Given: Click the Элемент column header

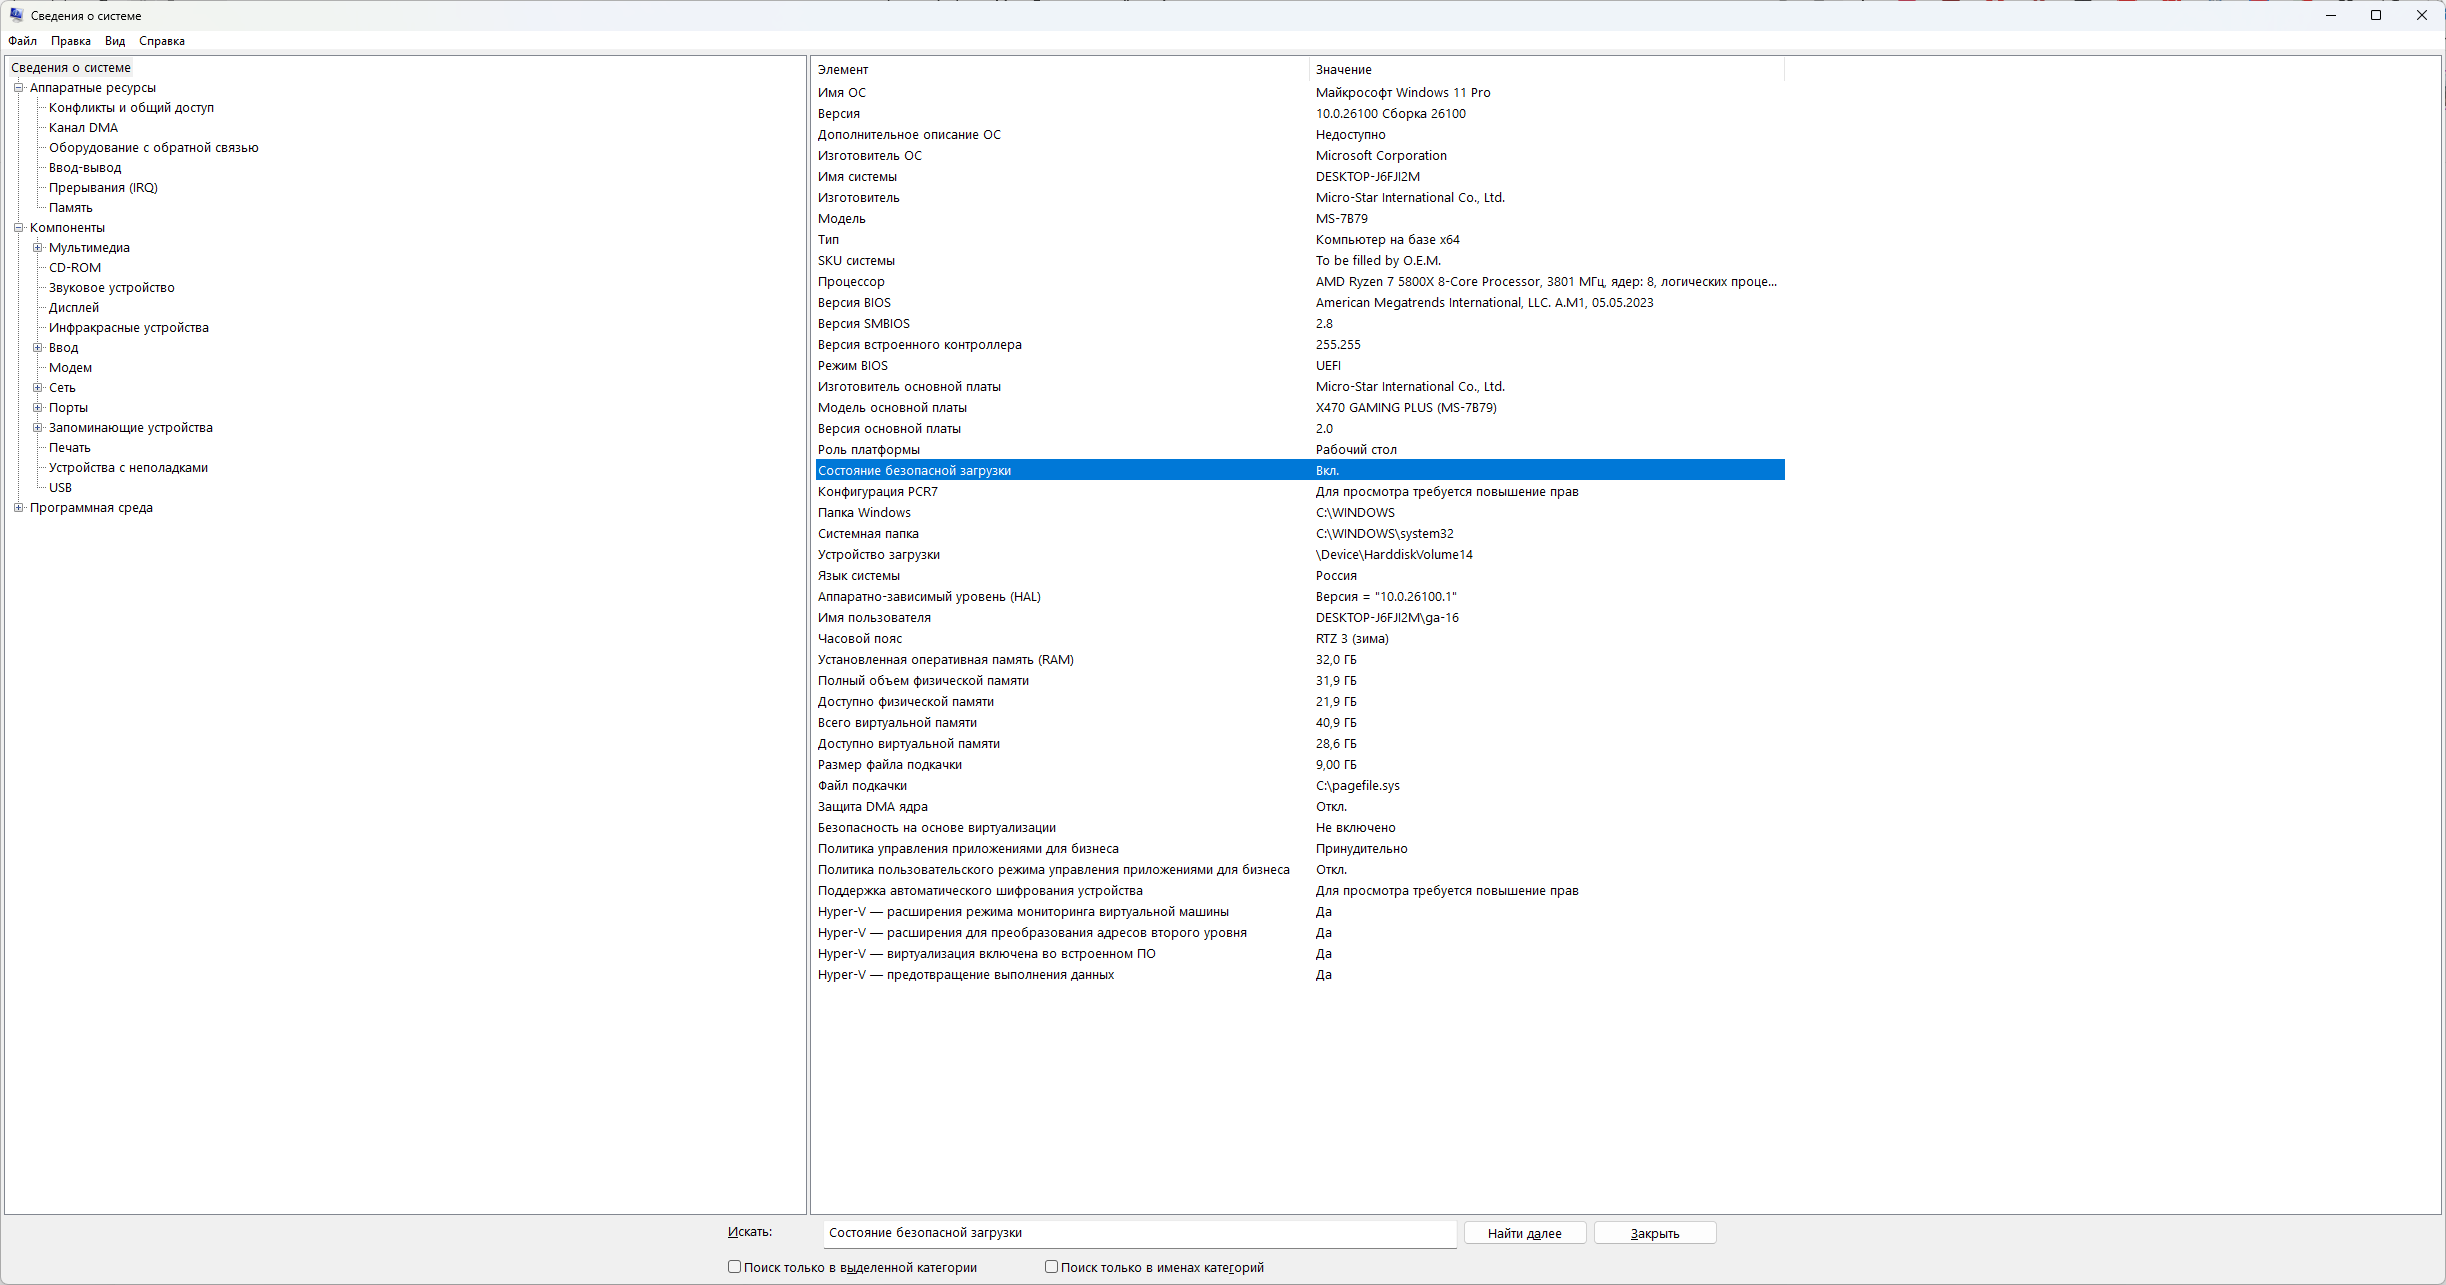Looking at the screenshot, I should coord(1058,70).
